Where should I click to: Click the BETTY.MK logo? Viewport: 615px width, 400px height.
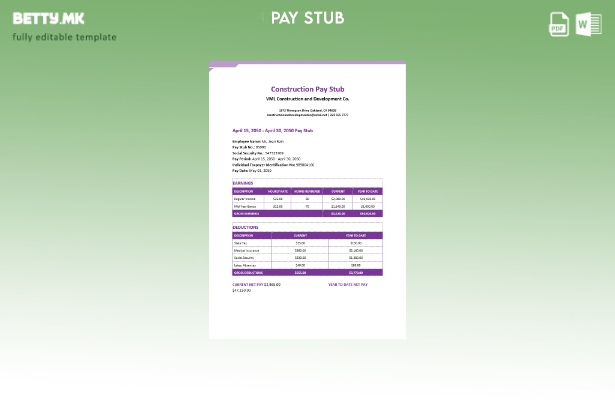[x=48, y=18]
